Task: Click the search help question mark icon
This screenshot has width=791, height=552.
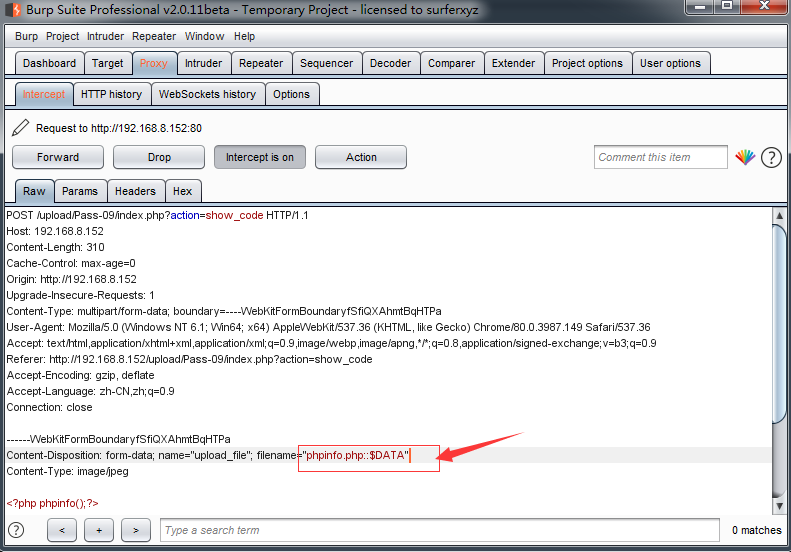Action: pos(16,530)
